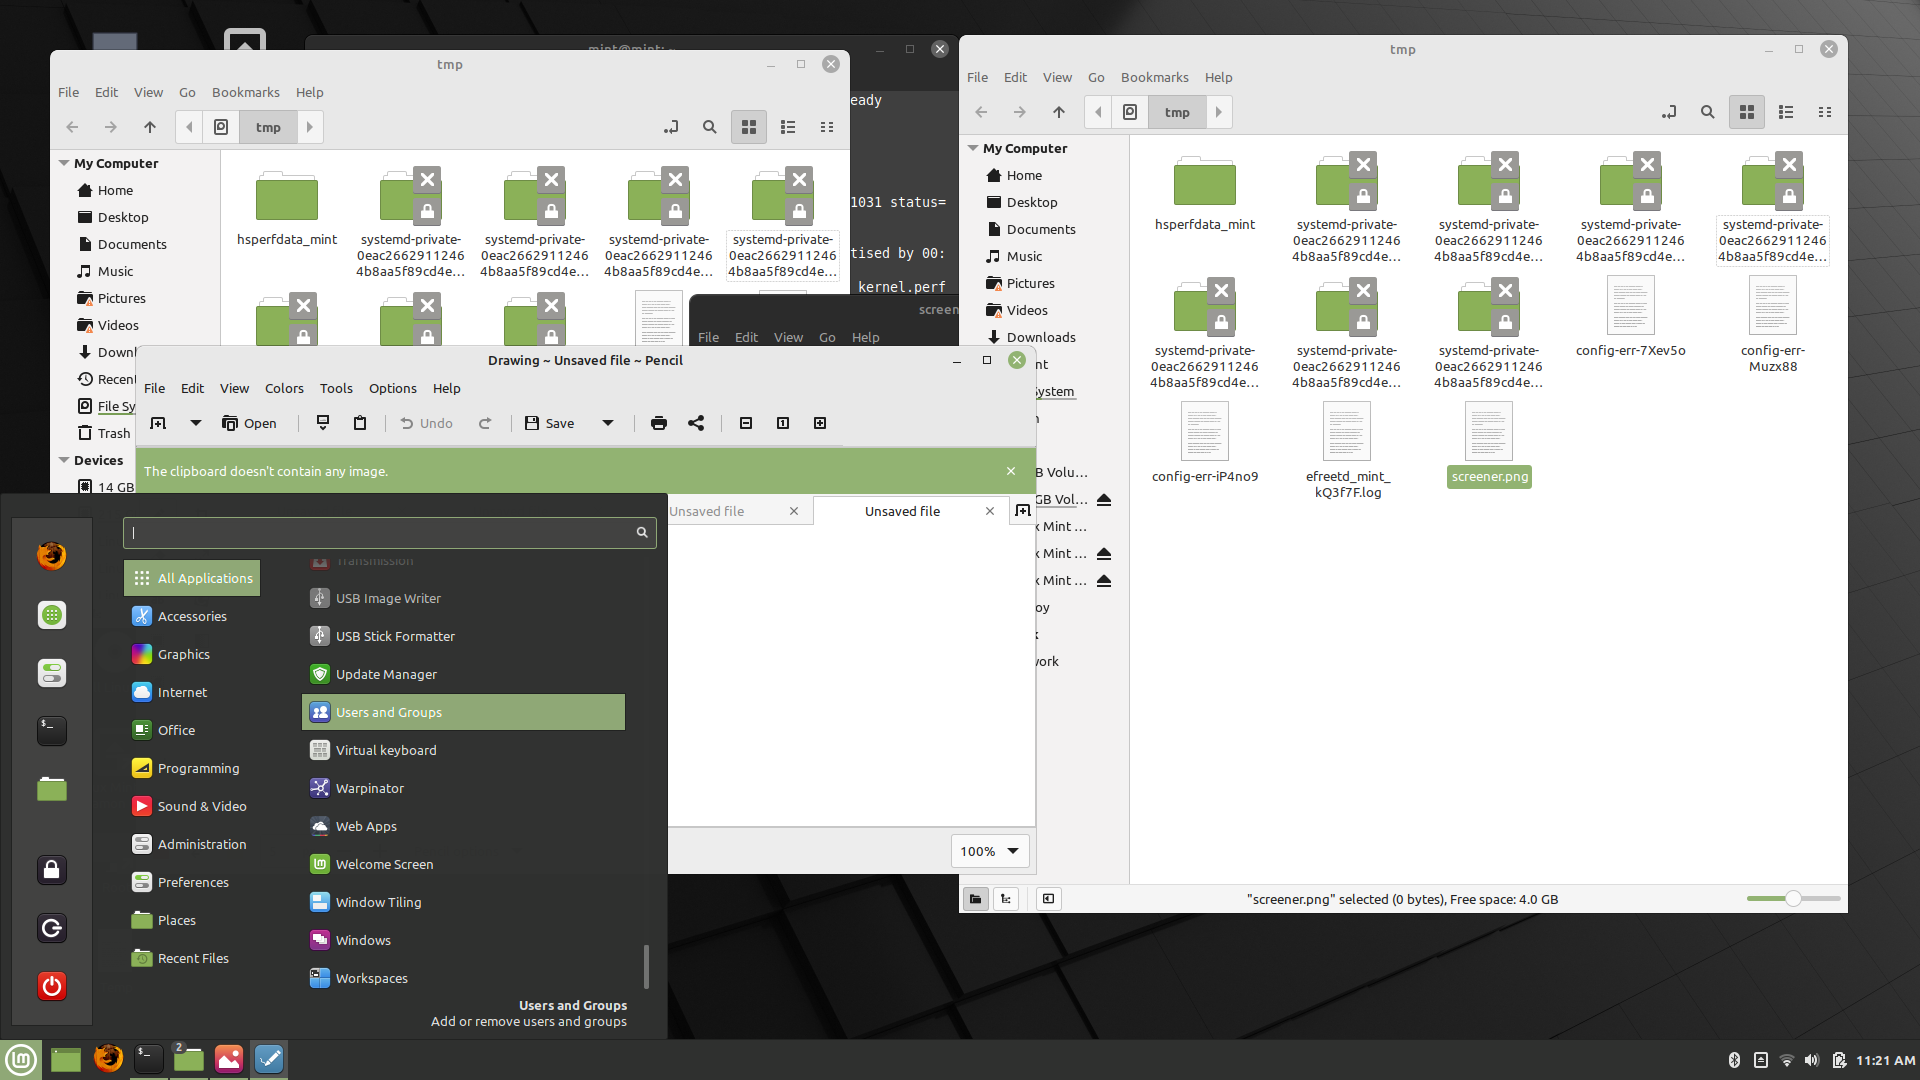Click the application menu search field

pyautogui.click(x=390, y=532)
